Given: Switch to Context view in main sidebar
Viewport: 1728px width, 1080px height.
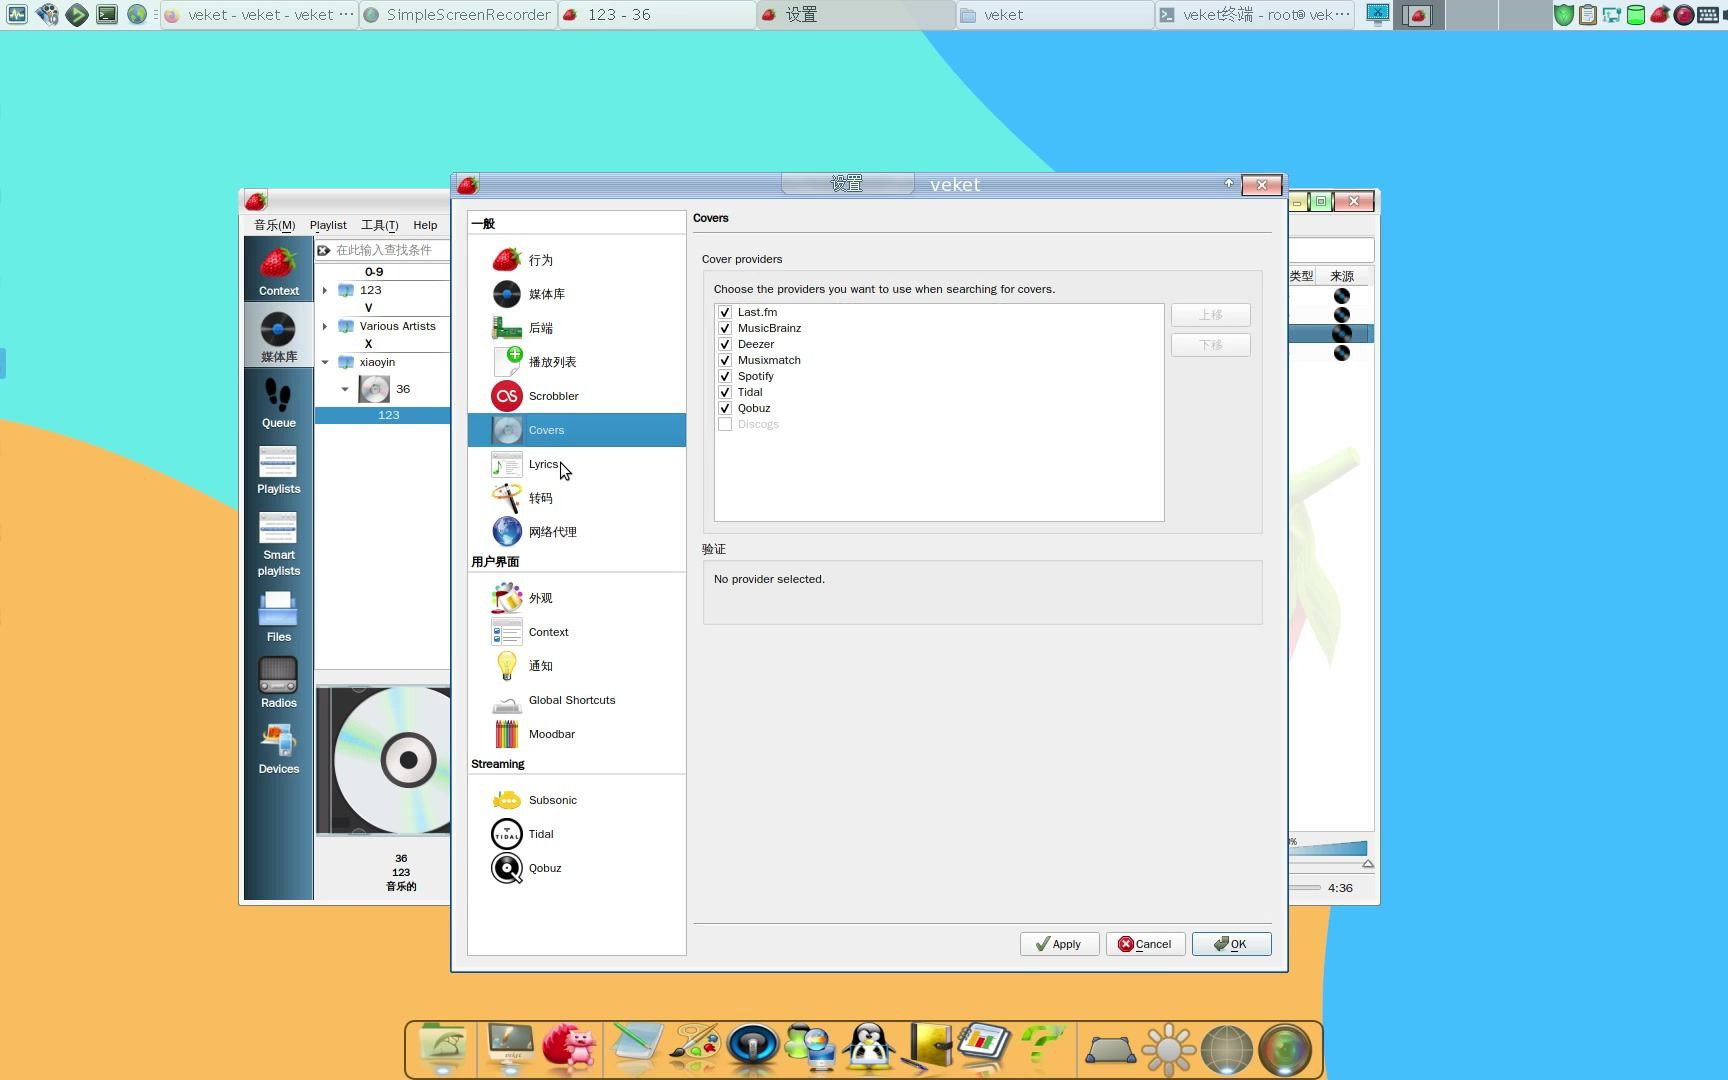Looking at the screenshot, I should [278, 270].
